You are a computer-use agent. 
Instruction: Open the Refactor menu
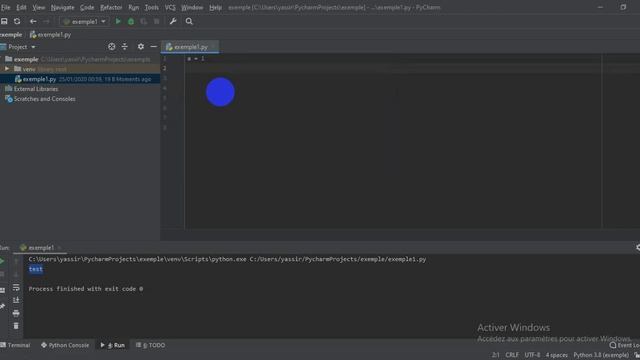[x=111, y=7]
